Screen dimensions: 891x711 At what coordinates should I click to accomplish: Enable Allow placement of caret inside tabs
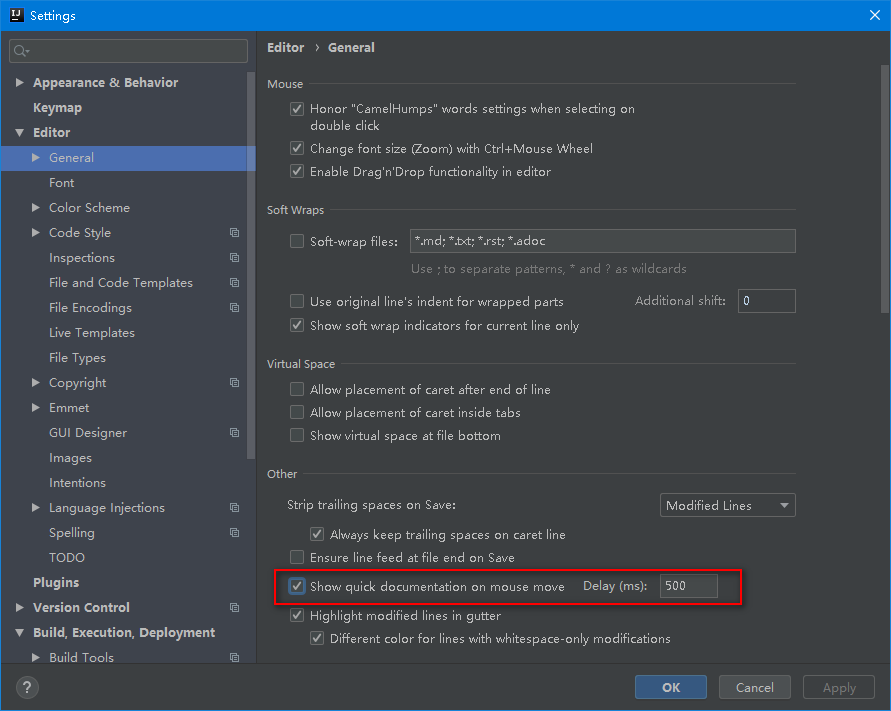tap(297, 412)
